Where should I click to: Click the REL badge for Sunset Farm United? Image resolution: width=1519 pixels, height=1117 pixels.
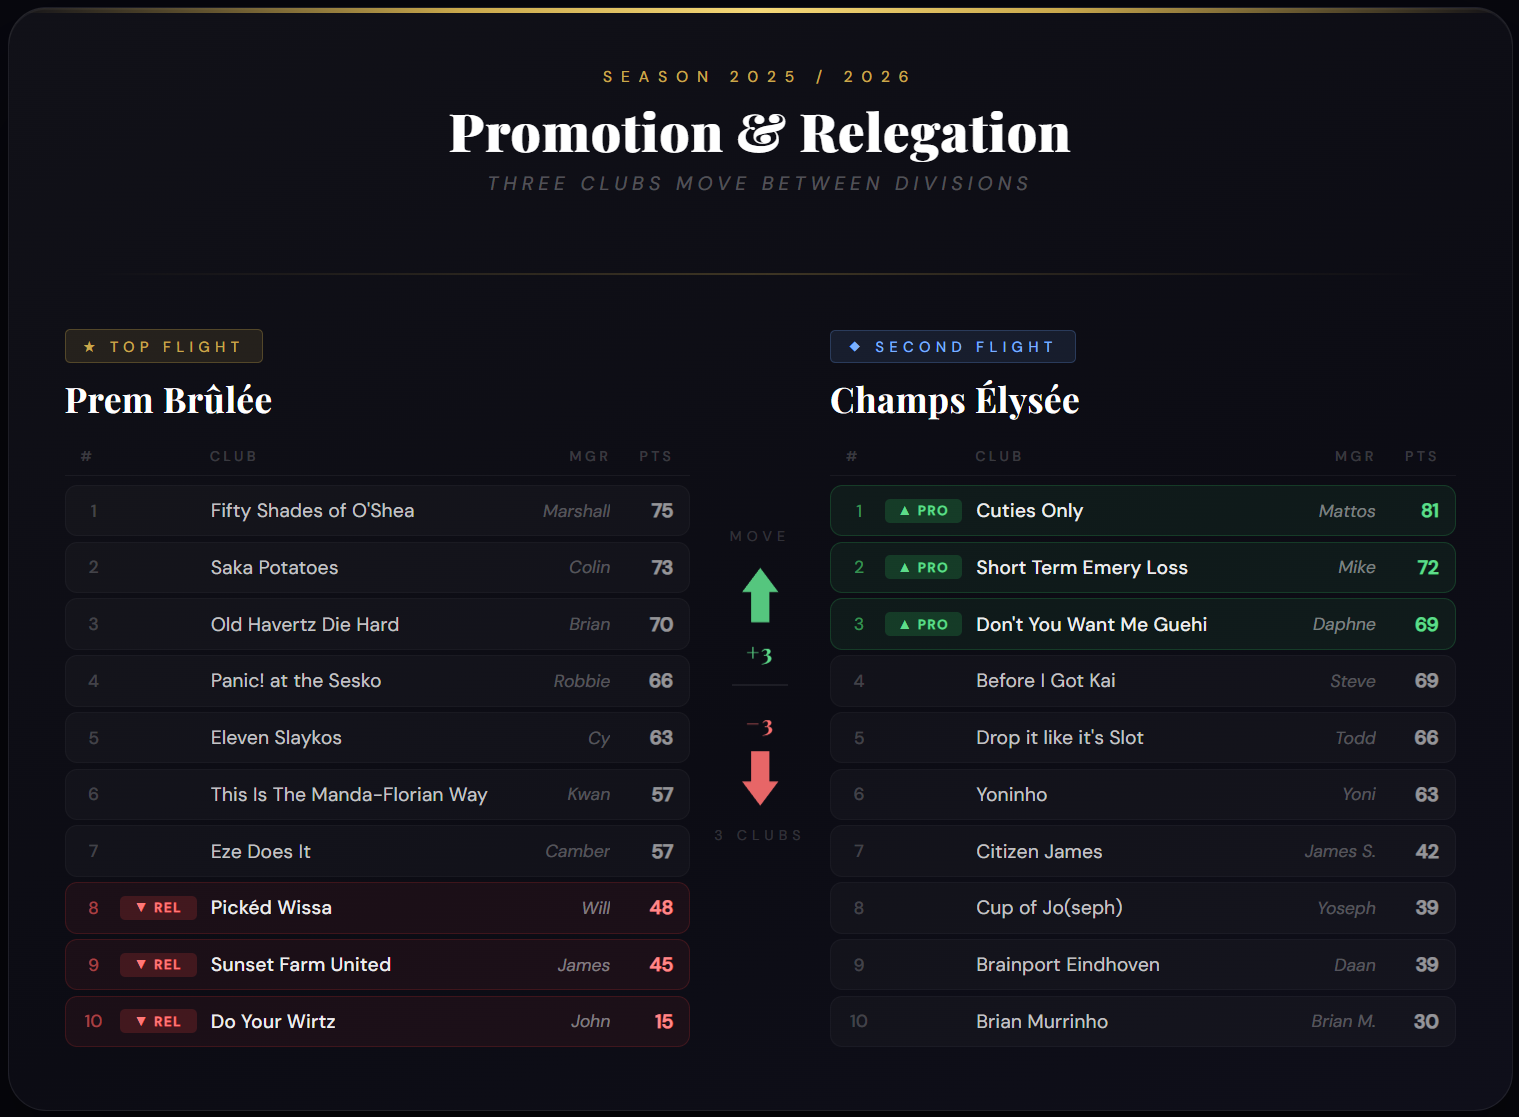click(158, 965)
